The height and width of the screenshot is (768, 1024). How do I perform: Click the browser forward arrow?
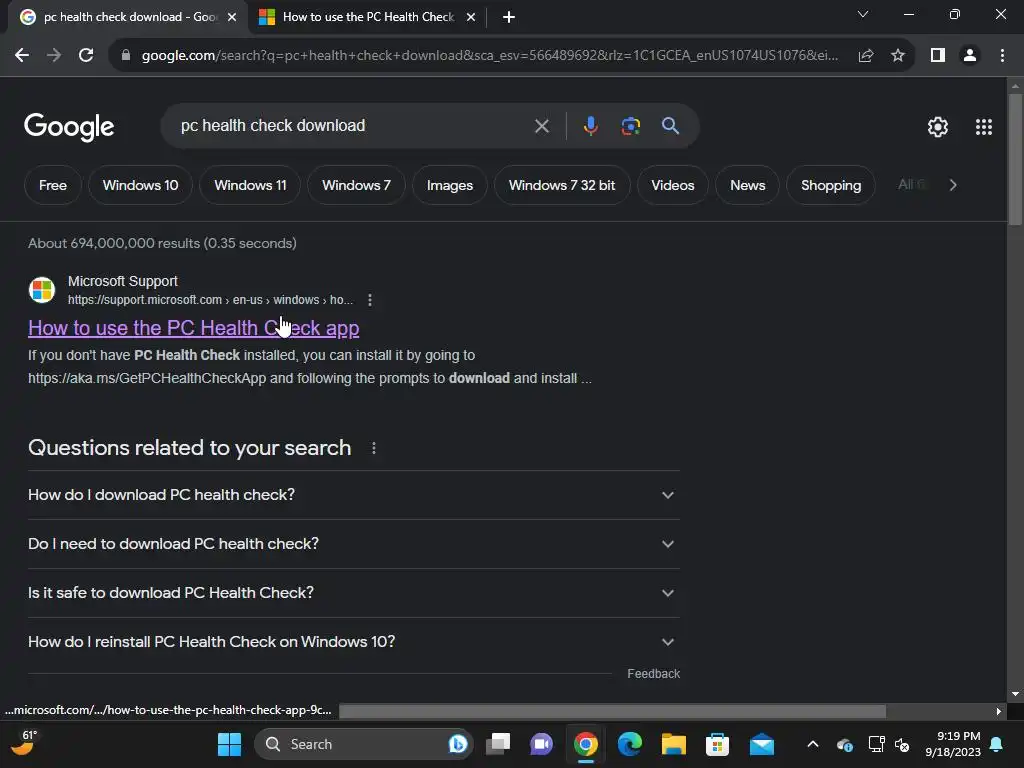pyautogui.click(x=54, y=56)
